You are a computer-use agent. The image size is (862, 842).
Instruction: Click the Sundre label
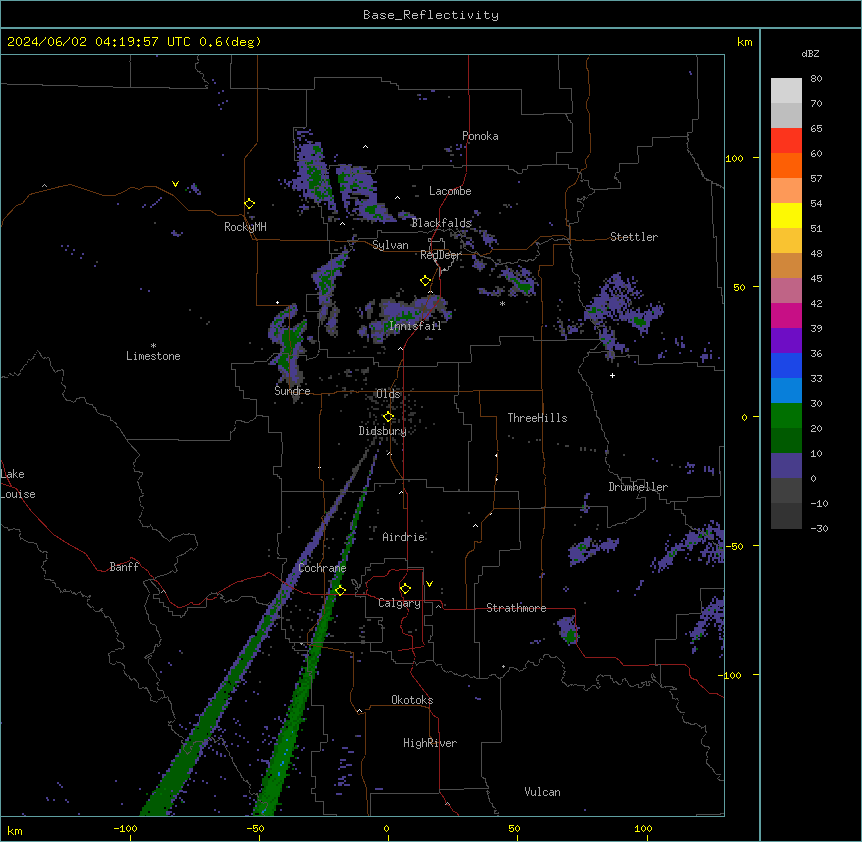(x=292, y=391)
